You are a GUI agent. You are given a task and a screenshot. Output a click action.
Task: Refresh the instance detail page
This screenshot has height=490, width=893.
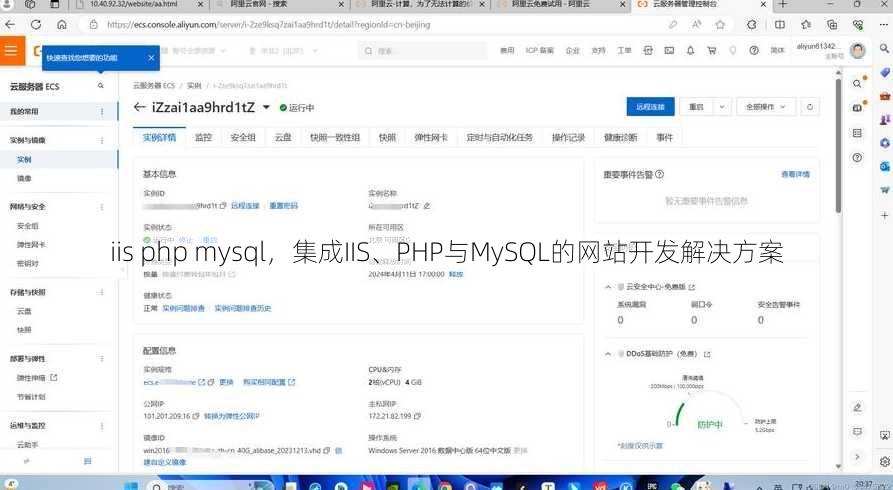[810, 107]
